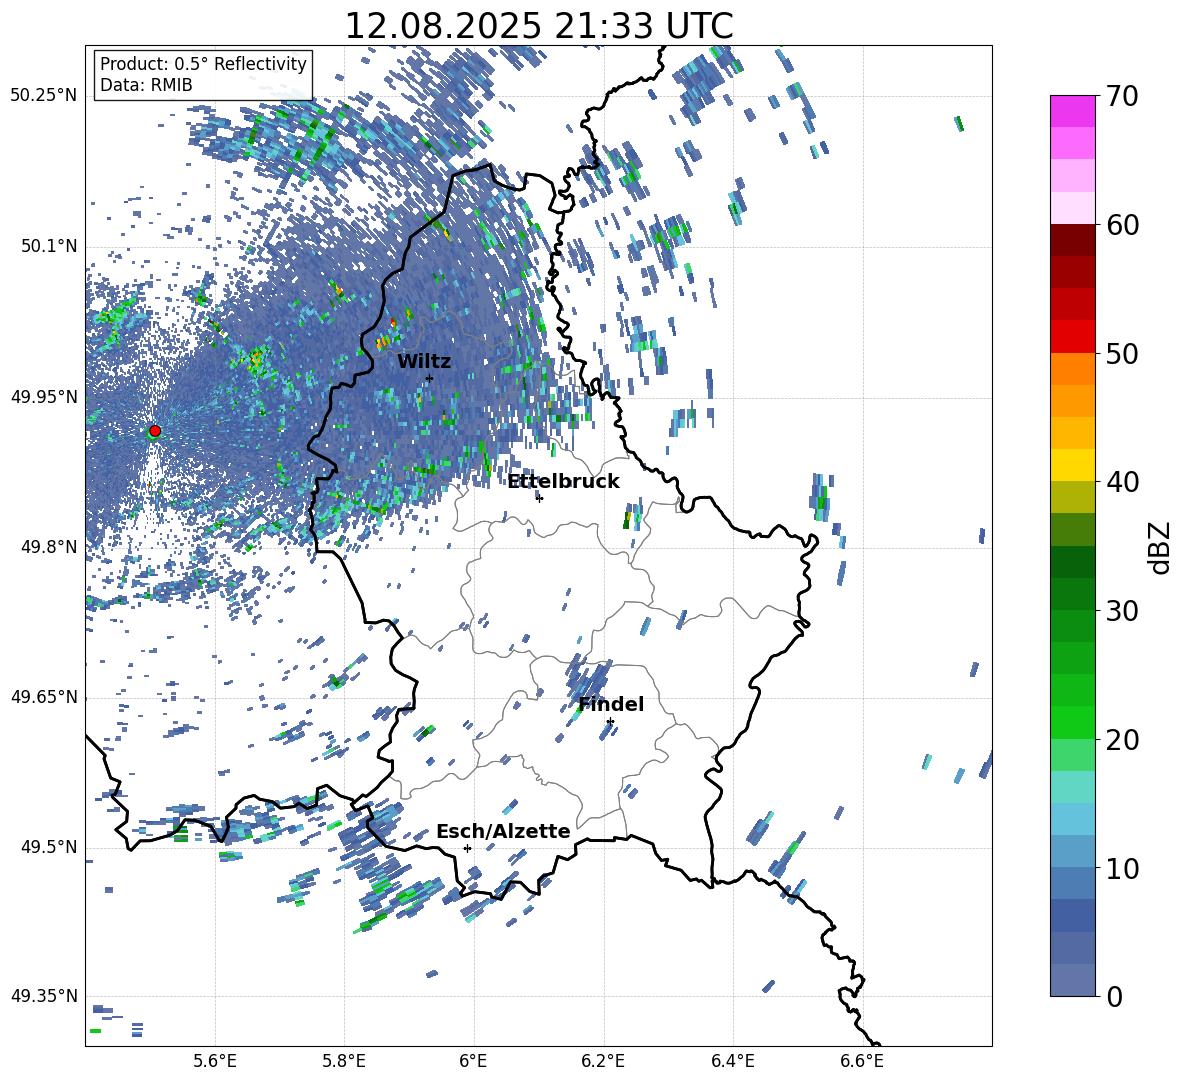1184x1081 pixels.
Task: Click the Wiltz location cross marker
Action: [x=429, y=378]
